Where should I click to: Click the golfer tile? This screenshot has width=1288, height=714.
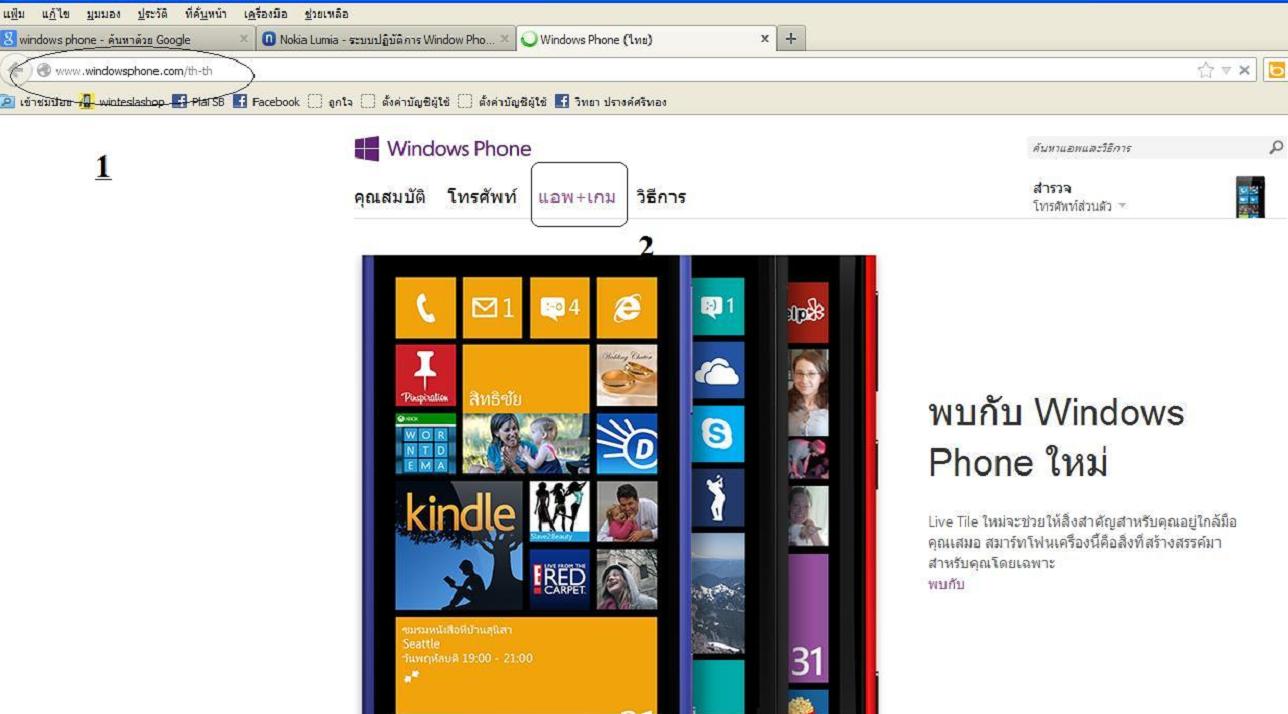tap(719, 498)
